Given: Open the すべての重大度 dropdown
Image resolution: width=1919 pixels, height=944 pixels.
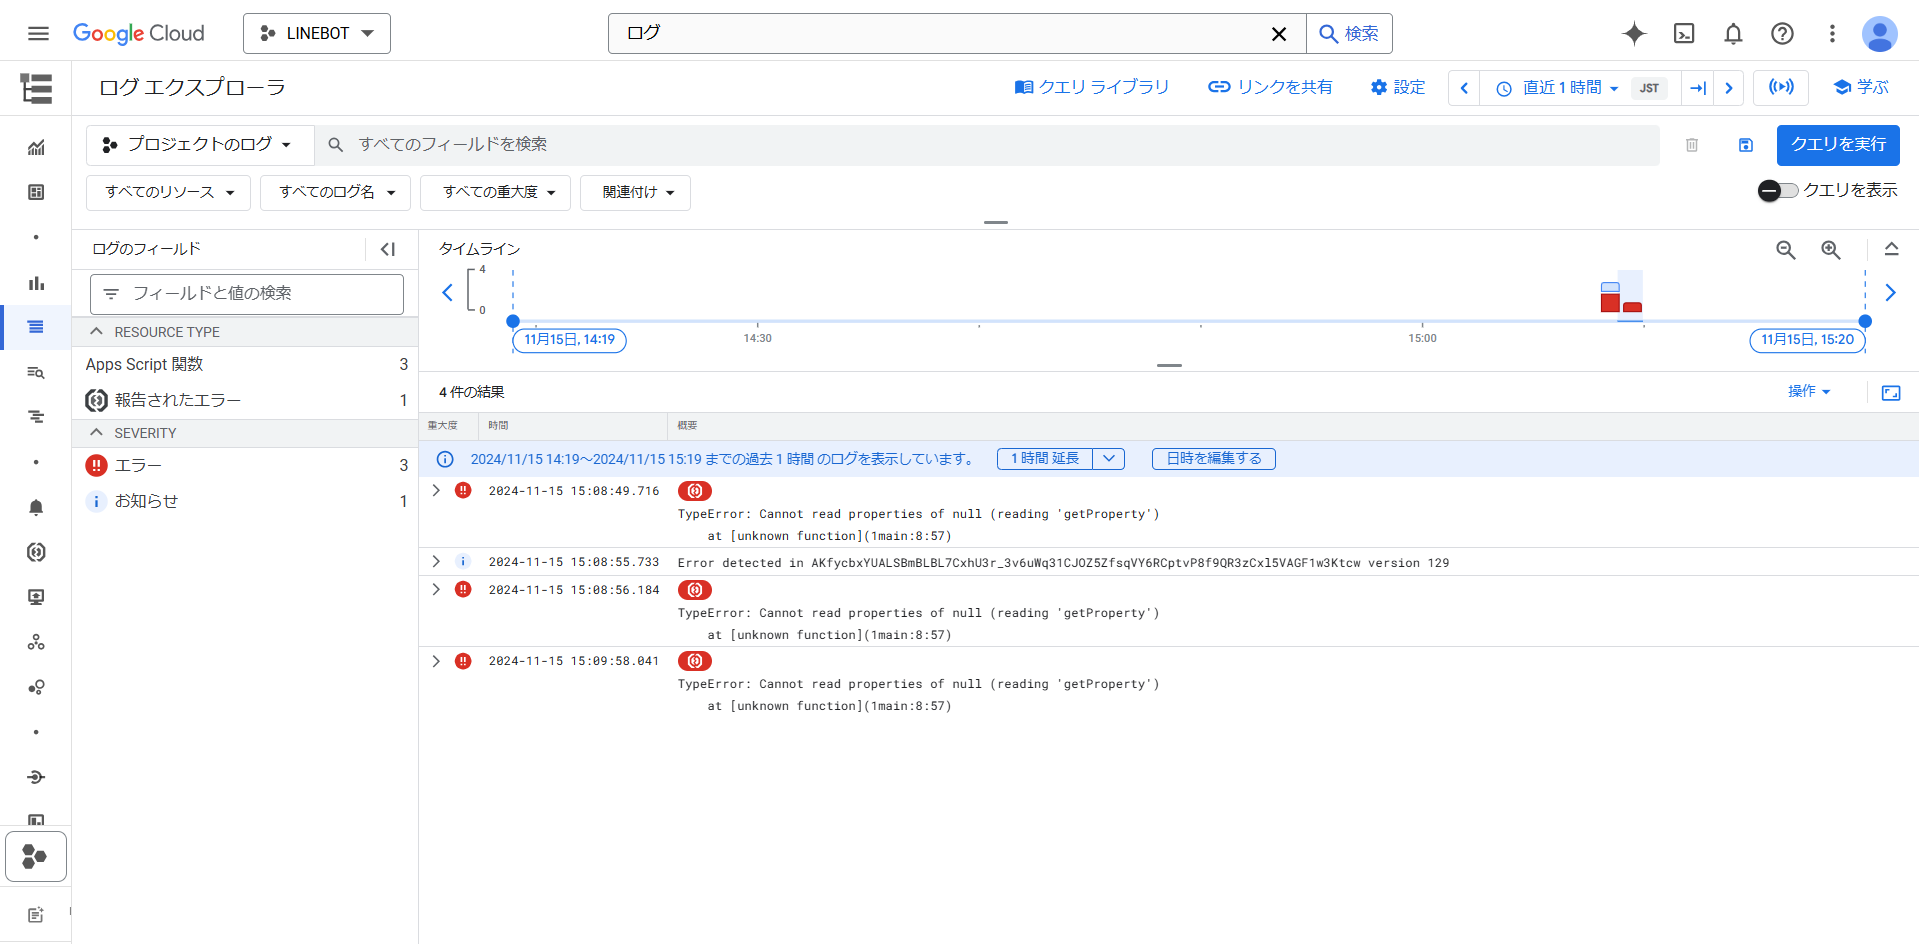Looking at the screenshot, I should pyautogui.click(x=496, y=192).
